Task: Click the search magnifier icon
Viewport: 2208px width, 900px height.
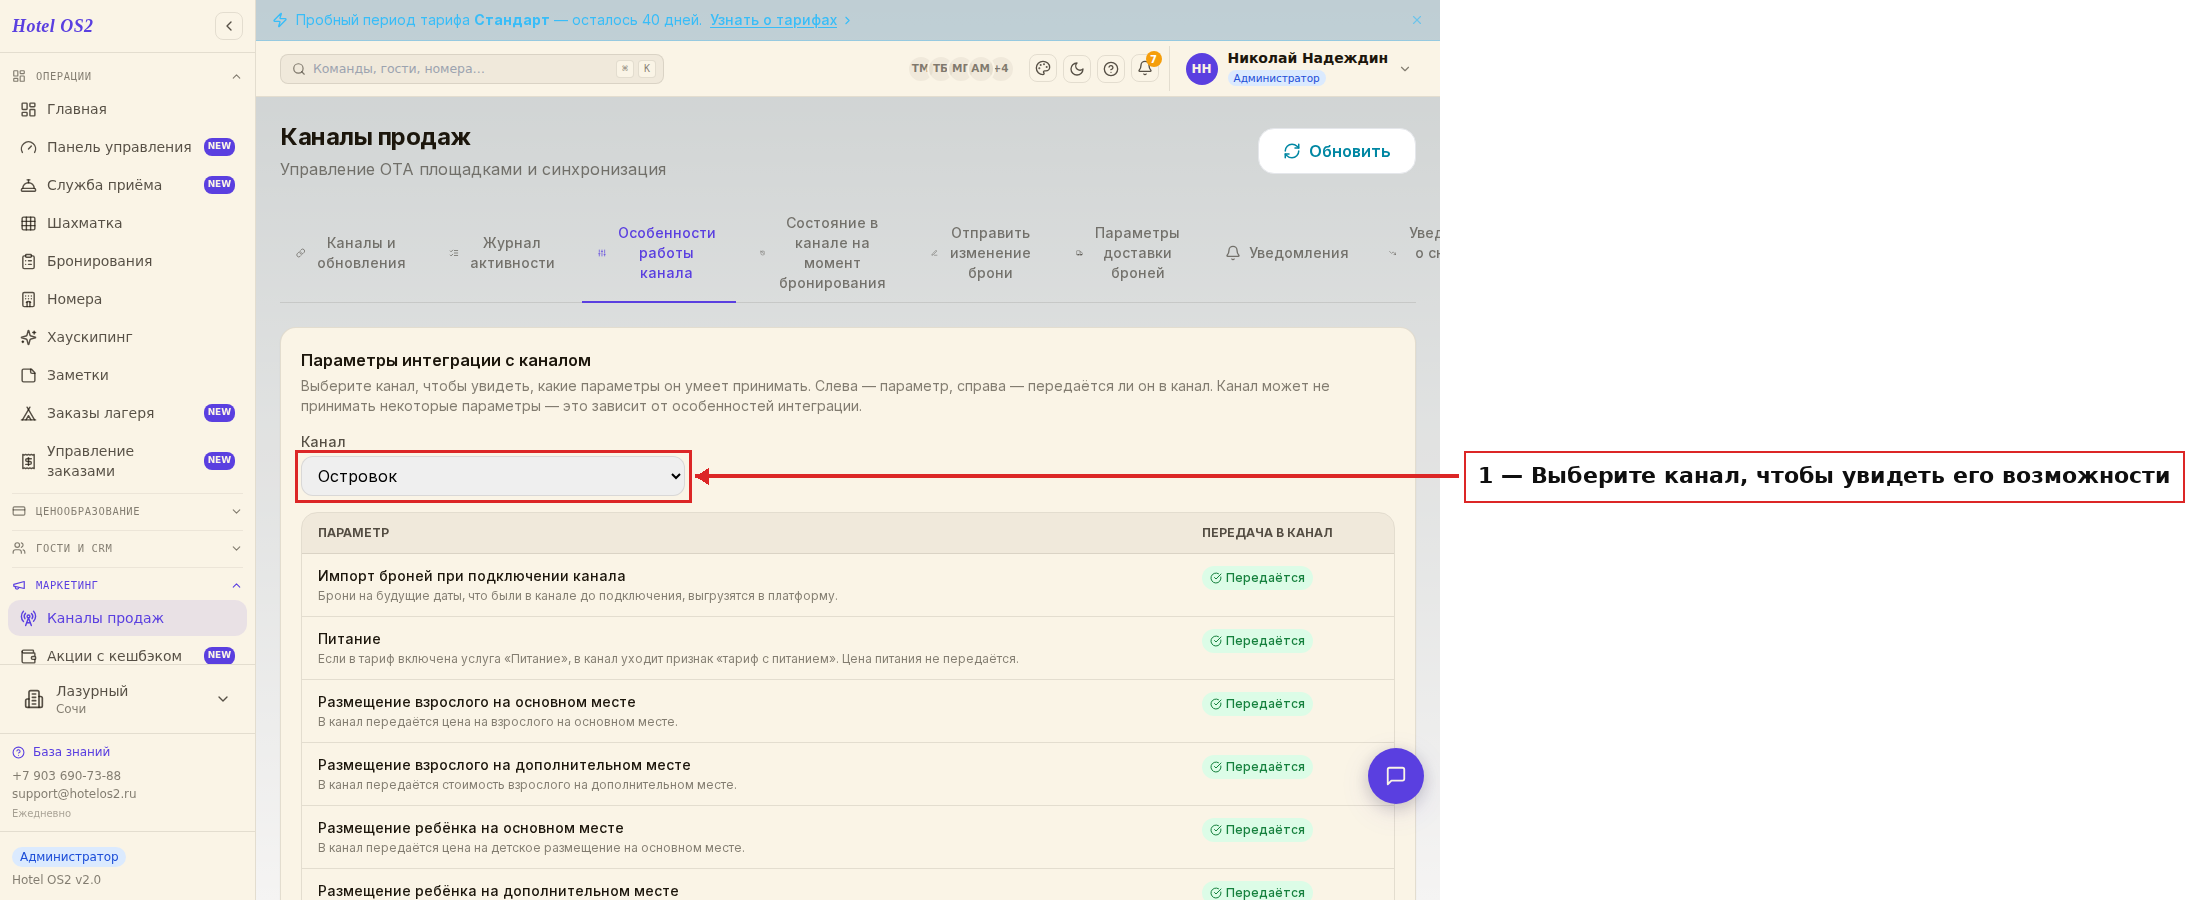Action: click(x=299, y=69)
